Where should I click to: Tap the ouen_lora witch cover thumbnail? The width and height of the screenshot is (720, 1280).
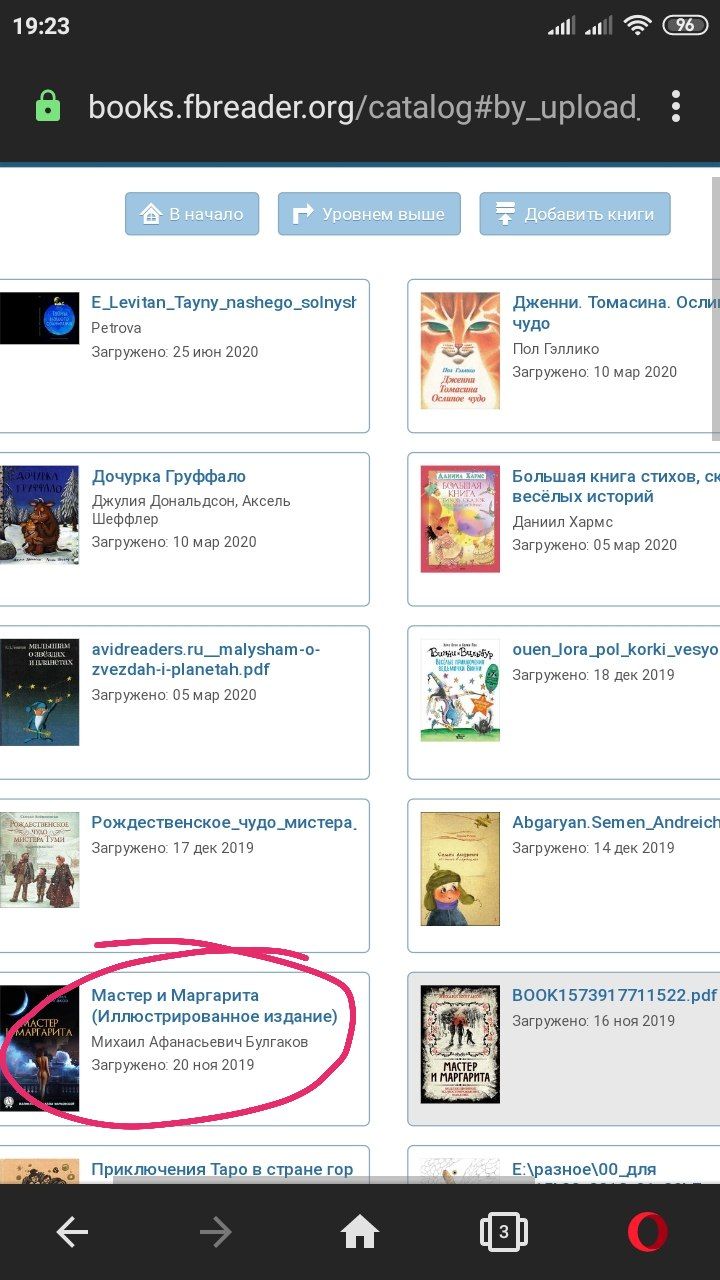460,690
